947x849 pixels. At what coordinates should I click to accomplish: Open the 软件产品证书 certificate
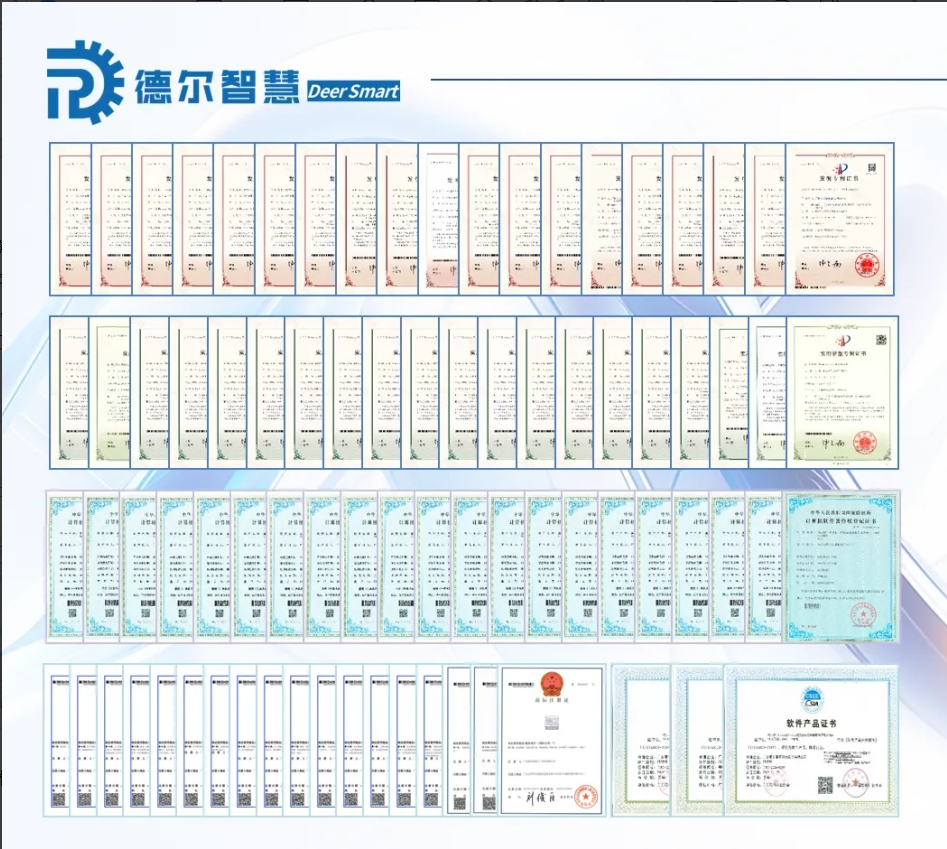[811, 741]
